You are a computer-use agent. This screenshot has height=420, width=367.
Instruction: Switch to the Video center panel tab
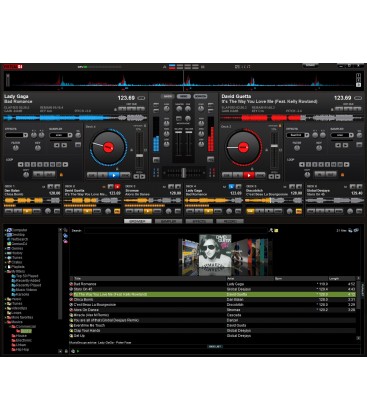184,96
